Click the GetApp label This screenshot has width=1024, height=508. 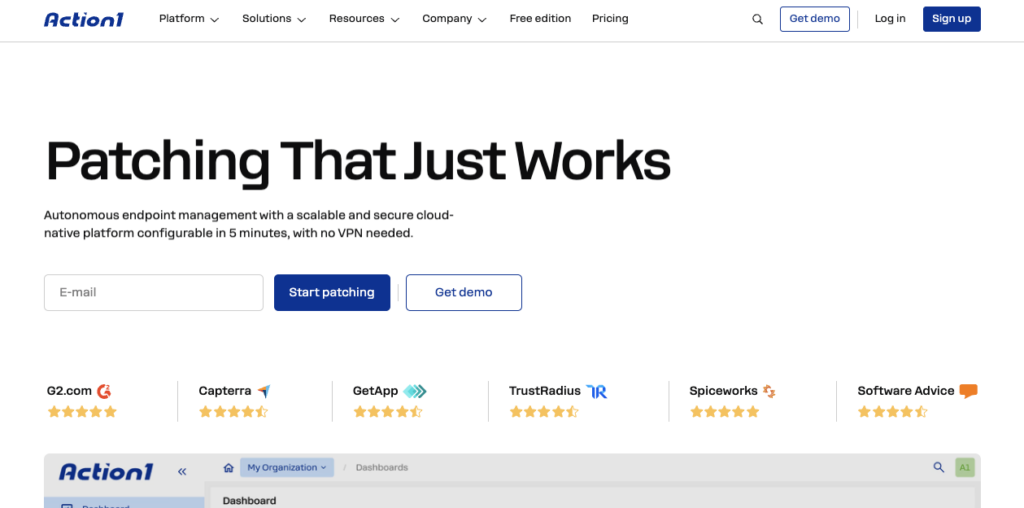(376, 391)
